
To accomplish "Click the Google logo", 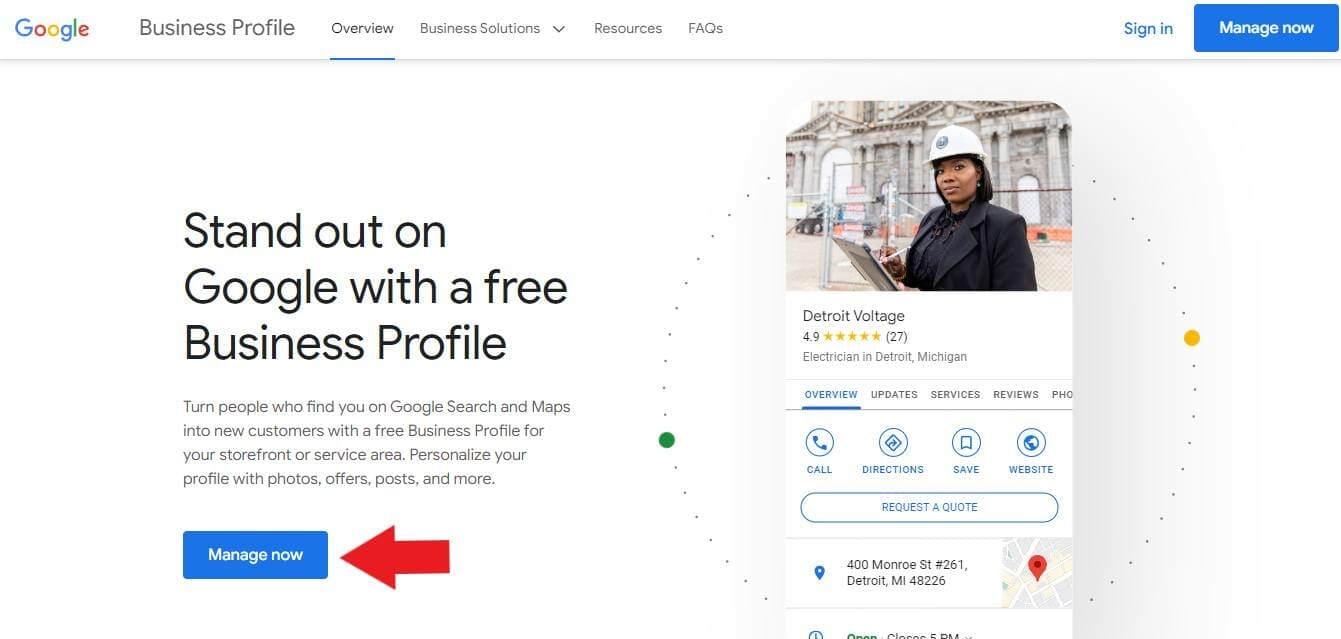I will pyautogui.click(x=52, y=28).
